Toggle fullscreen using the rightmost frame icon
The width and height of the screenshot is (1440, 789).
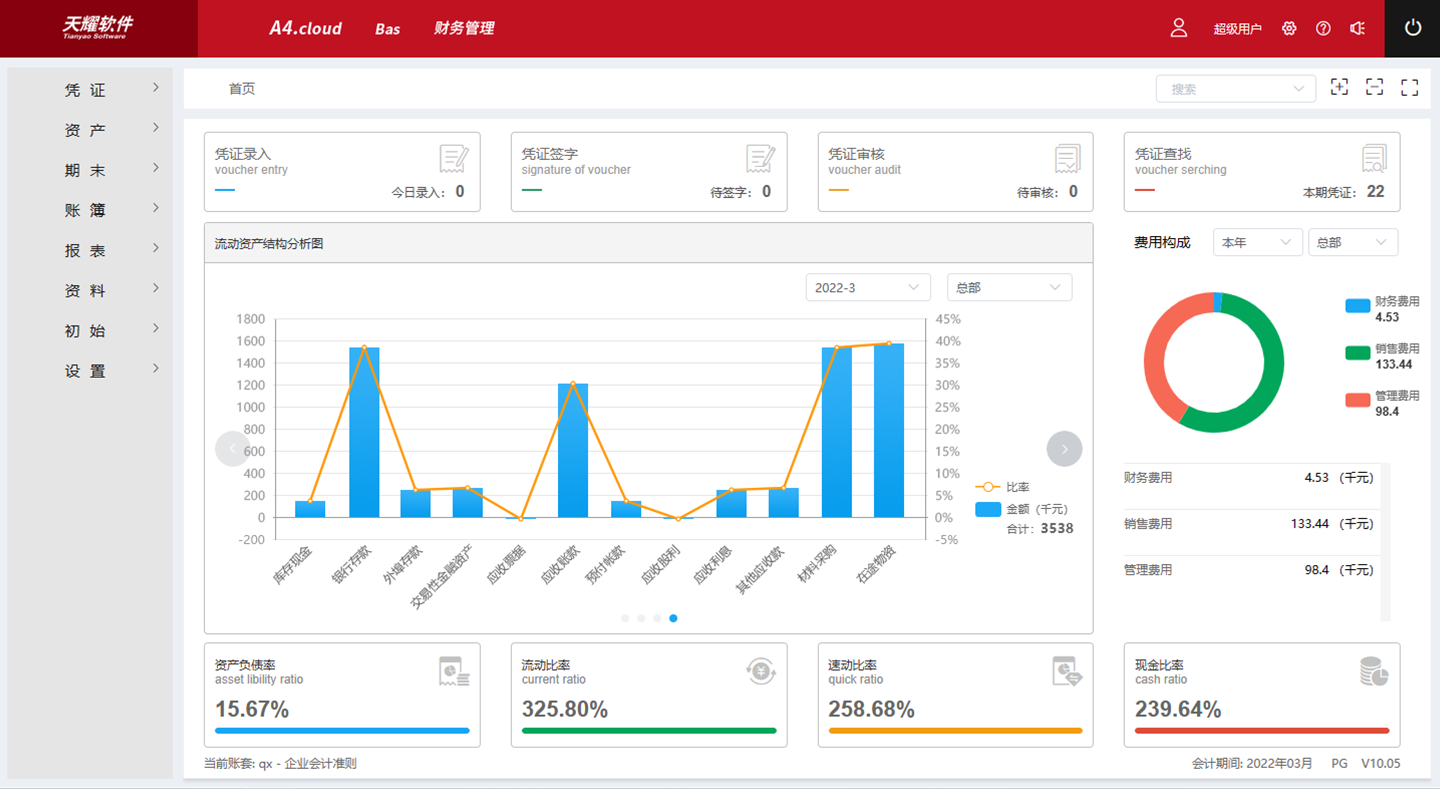pyautogui.click(x=1409, y=88)
